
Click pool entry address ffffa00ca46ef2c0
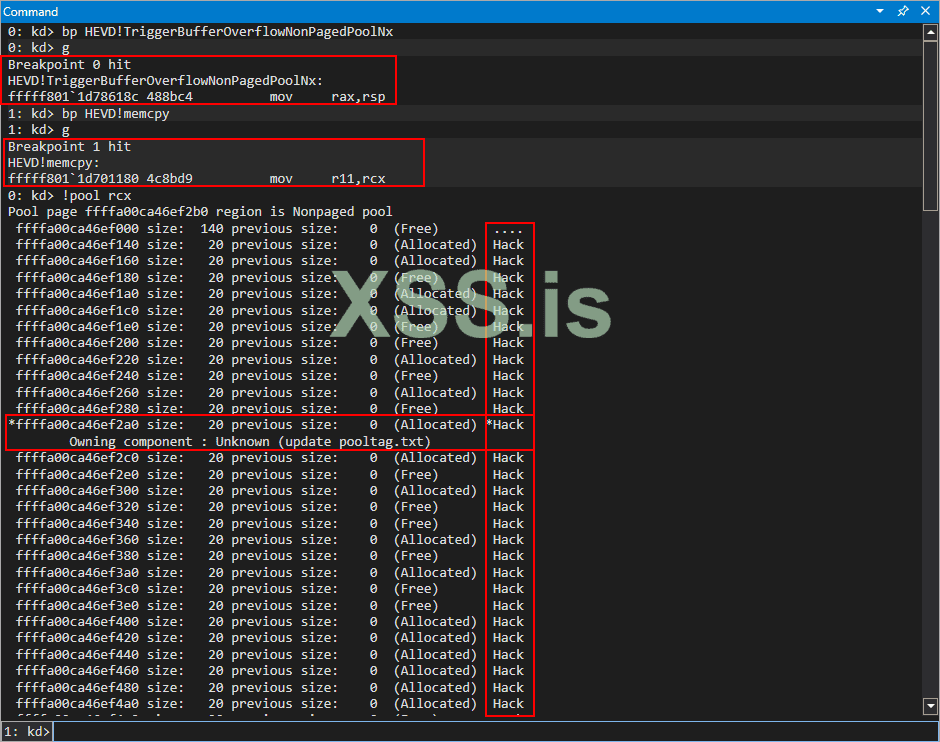click(x=77, y=457)
